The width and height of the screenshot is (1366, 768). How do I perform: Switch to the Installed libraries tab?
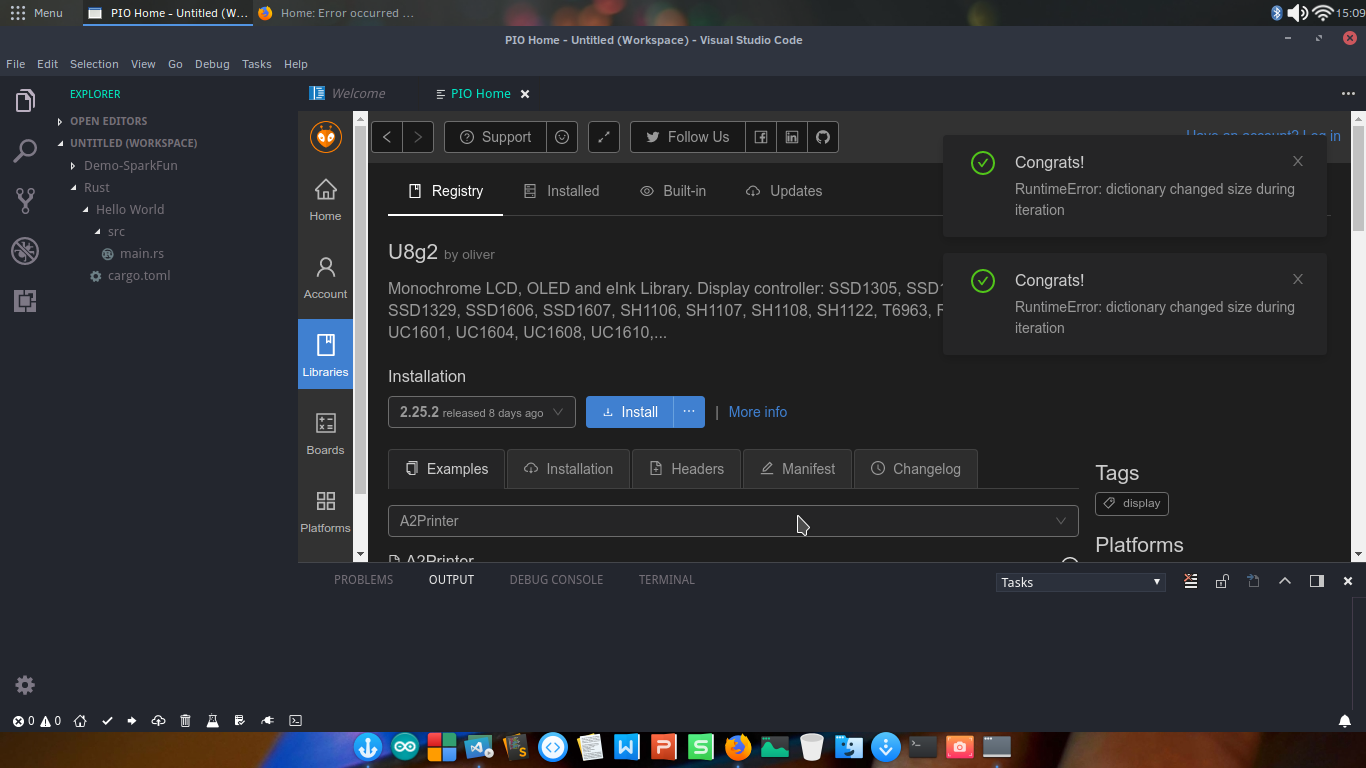point(561,191)
